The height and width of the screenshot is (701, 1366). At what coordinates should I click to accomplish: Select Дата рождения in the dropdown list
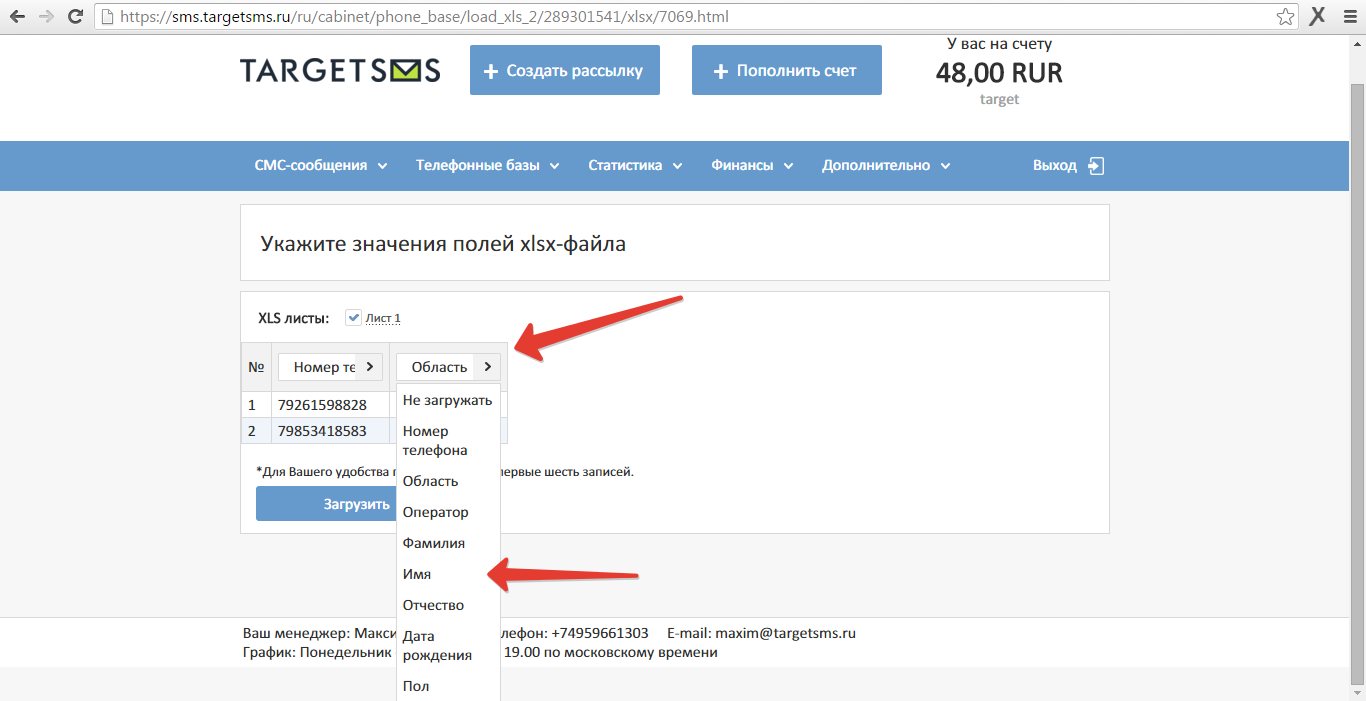448,646
